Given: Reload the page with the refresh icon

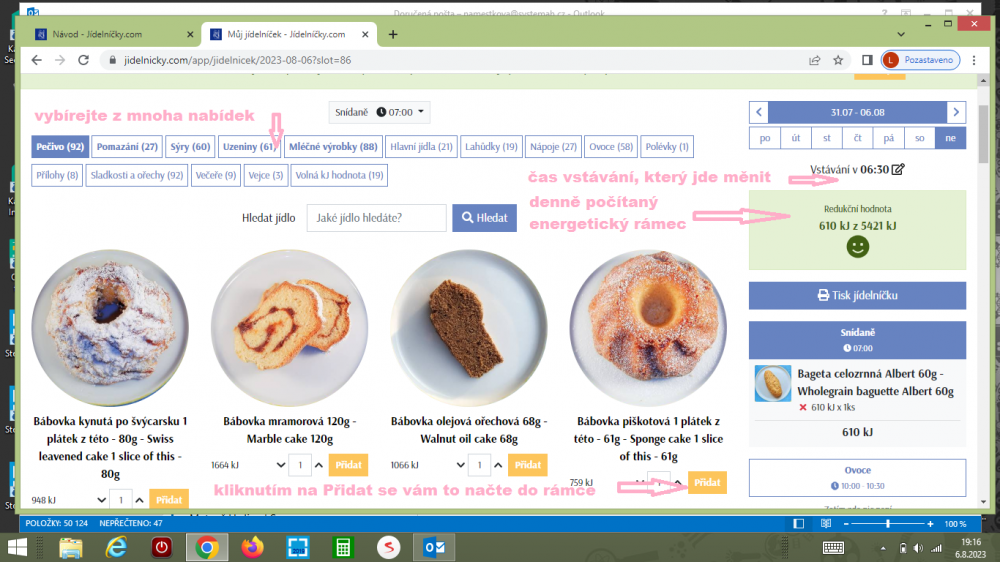Looking at the screenshot, I should click(x=86, y=60).
